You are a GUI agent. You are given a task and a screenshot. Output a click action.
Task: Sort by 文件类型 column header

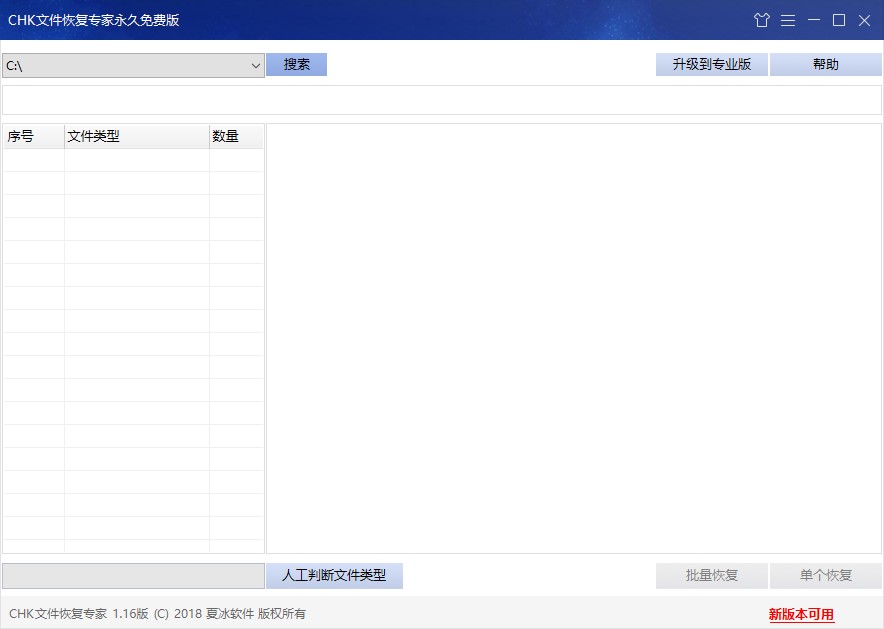pyautogui.click(x=137, y=136)
